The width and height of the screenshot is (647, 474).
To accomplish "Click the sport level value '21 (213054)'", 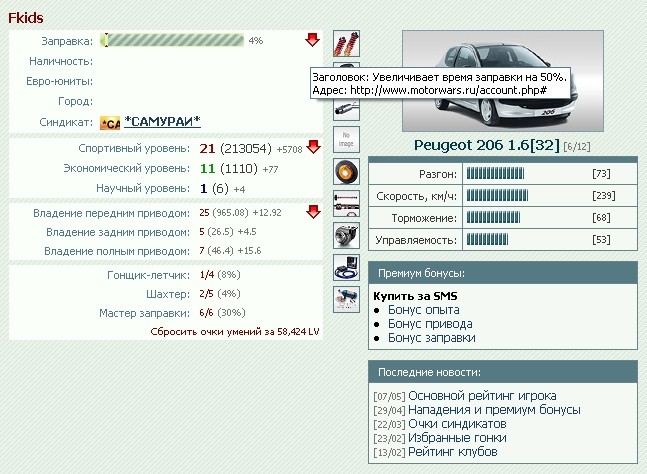I will point(236,149).
